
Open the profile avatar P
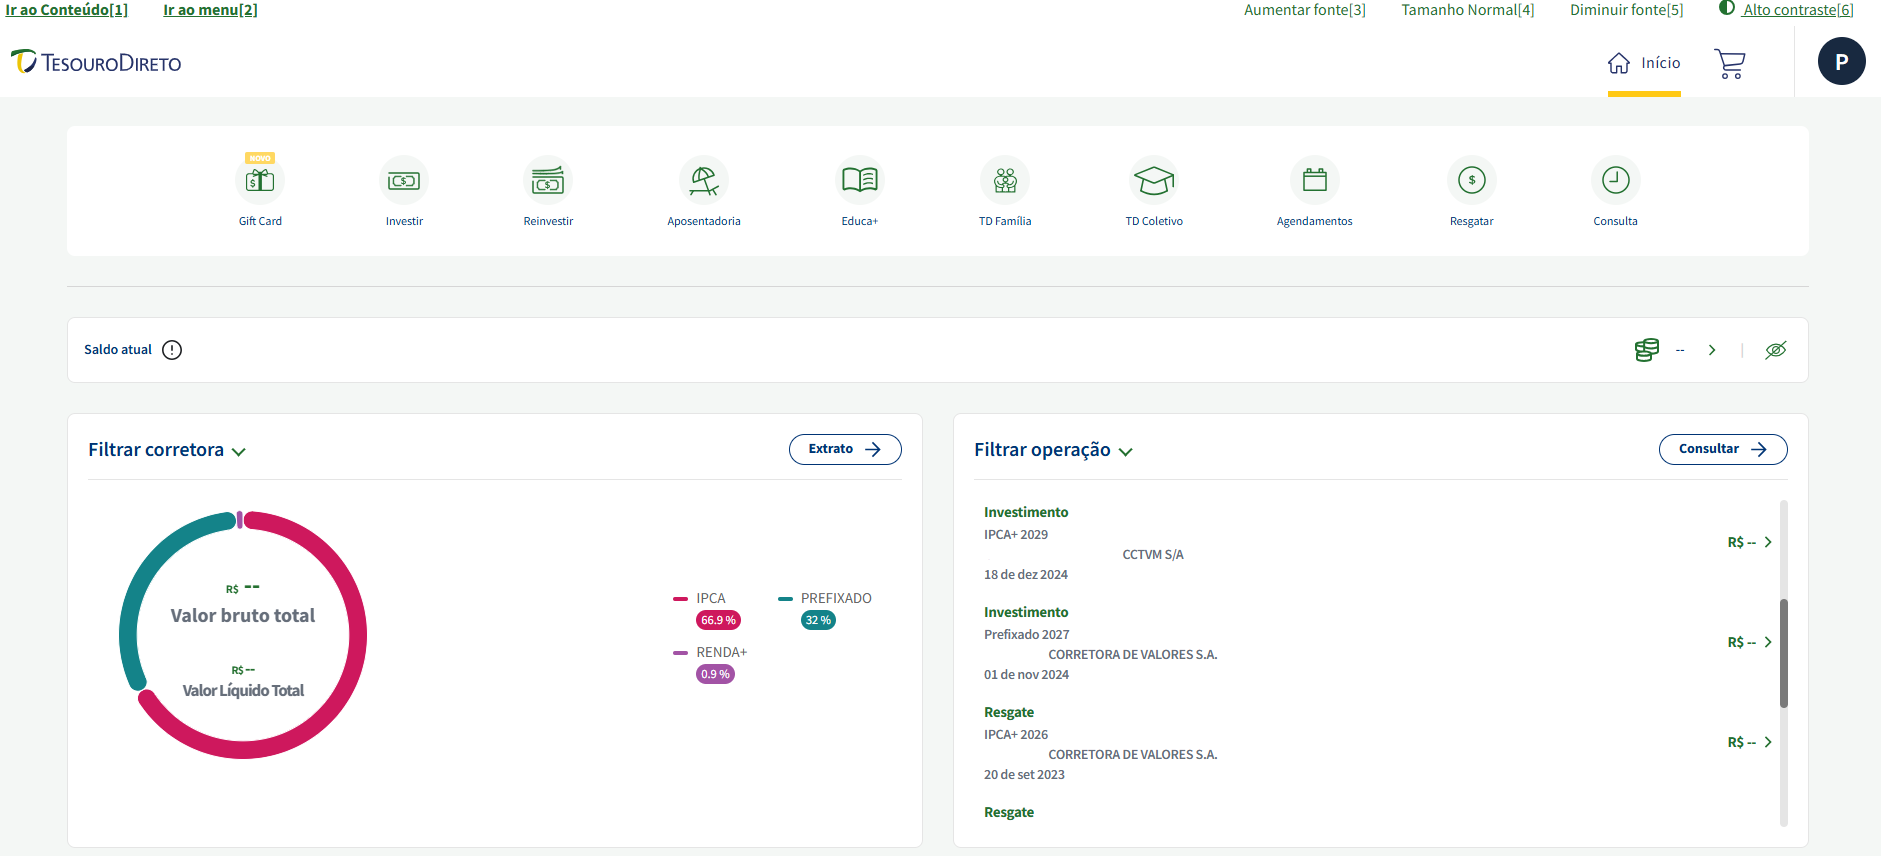click(1842, 61)
